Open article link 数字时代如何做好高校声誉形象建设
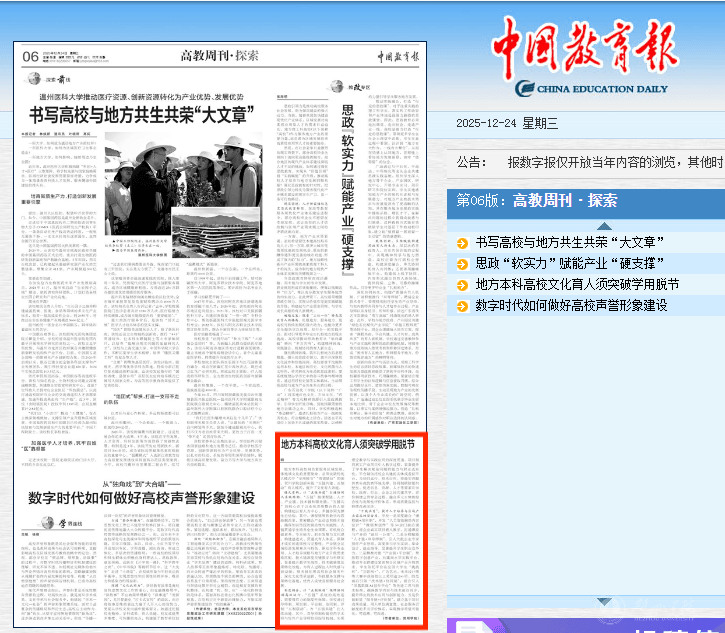The width and height of the screenshot is (725, 633). 571,306
